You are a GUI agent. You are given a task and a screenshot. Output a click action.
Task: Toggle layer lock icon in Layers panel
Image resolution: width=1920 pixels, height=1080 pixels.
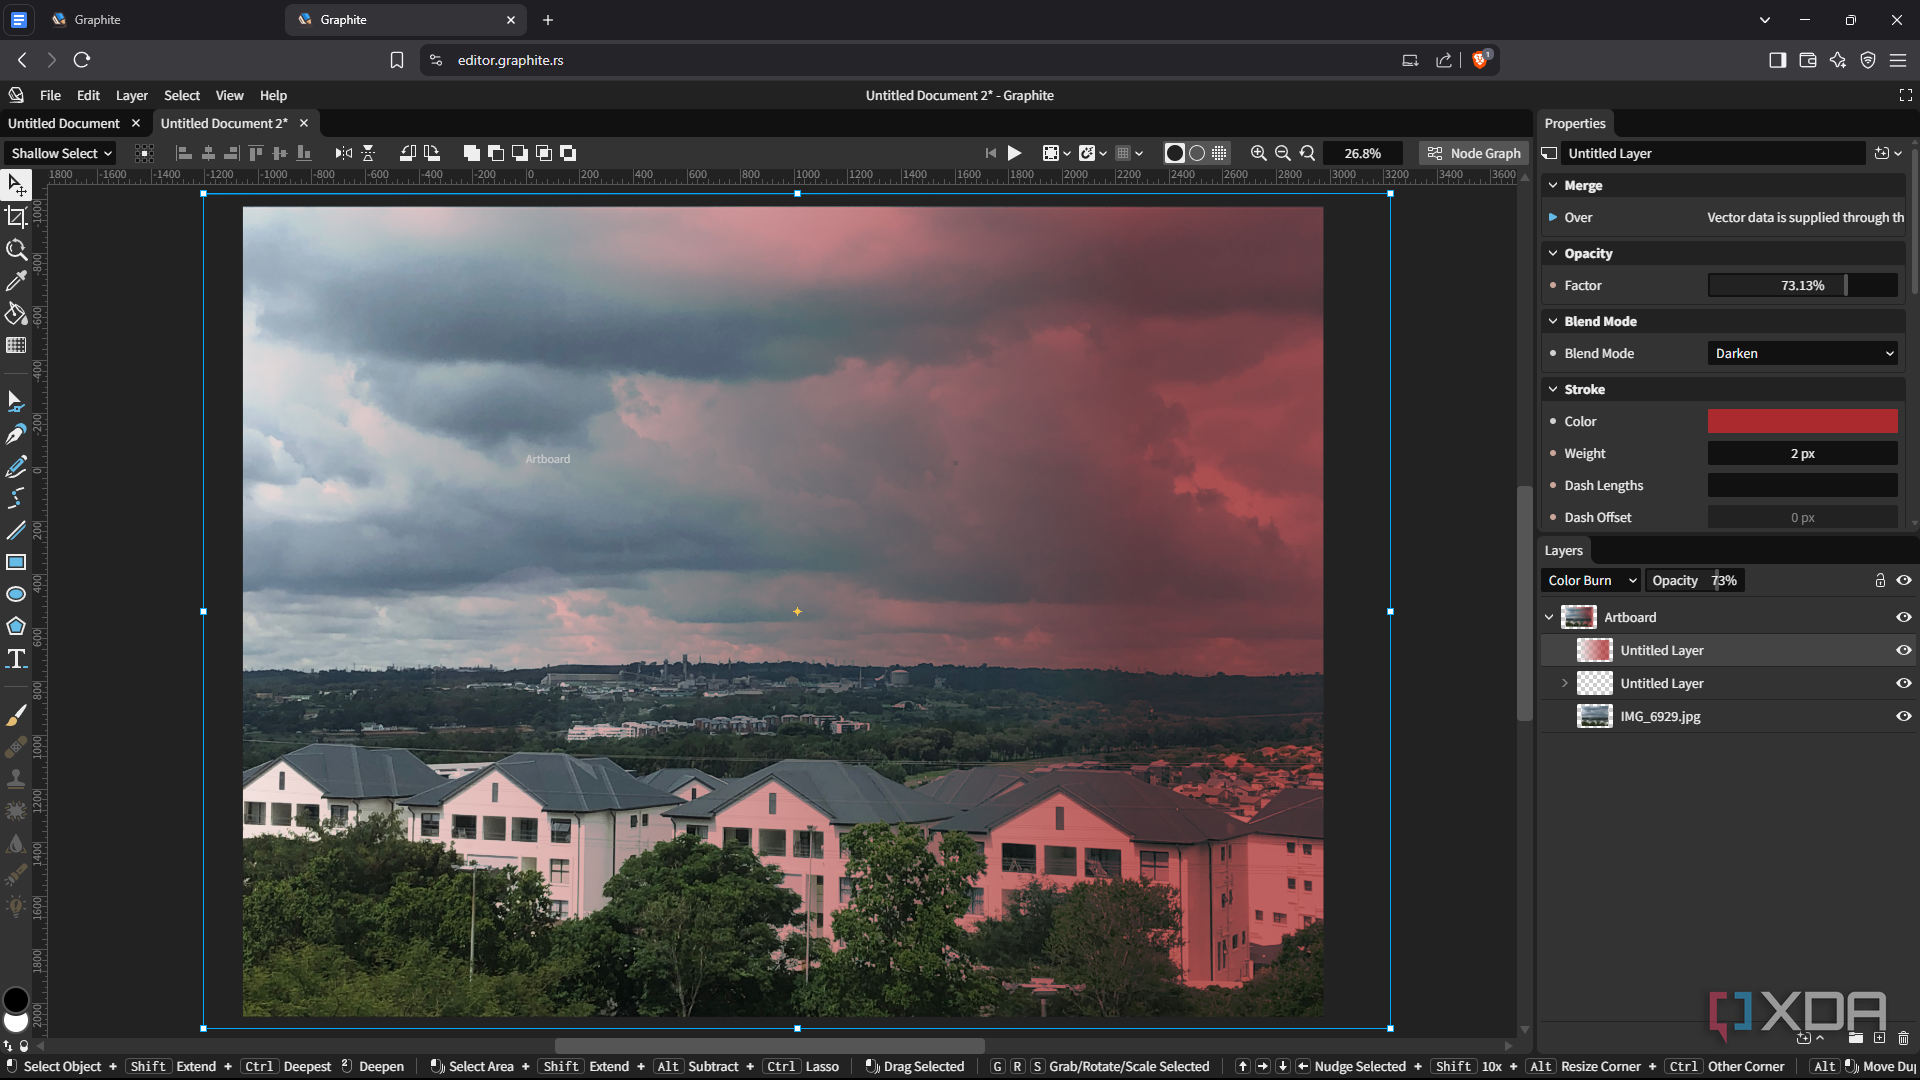pos(1880,580)
